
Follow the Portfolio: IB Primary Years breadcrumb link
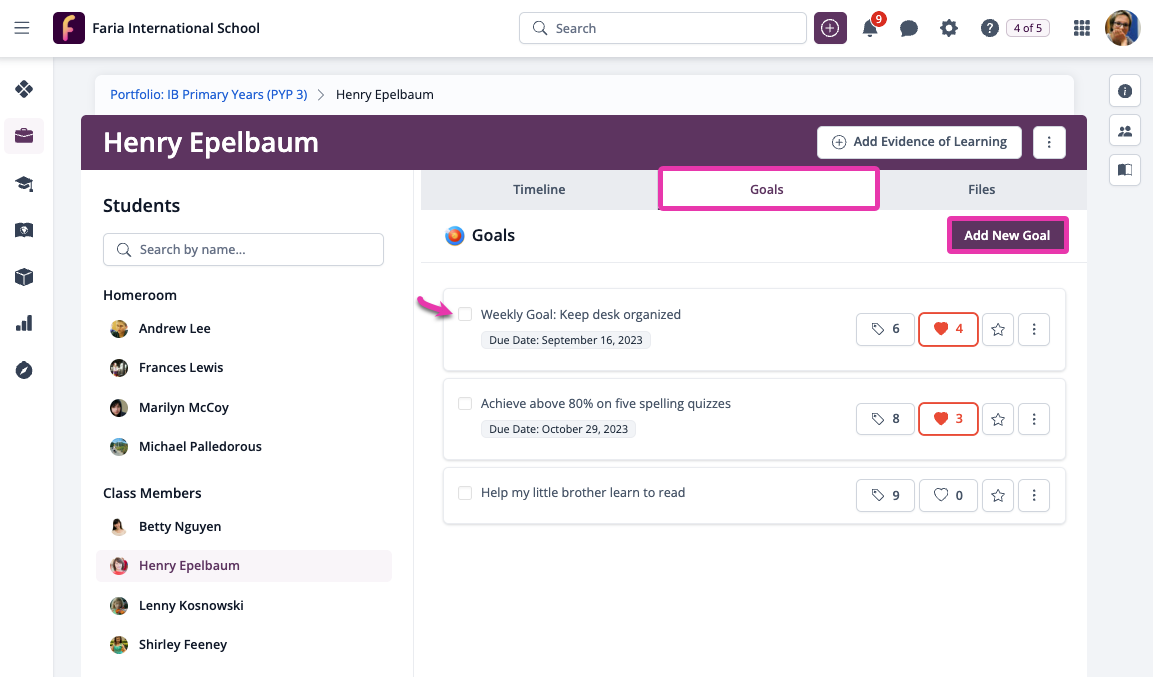coord(209,95)
